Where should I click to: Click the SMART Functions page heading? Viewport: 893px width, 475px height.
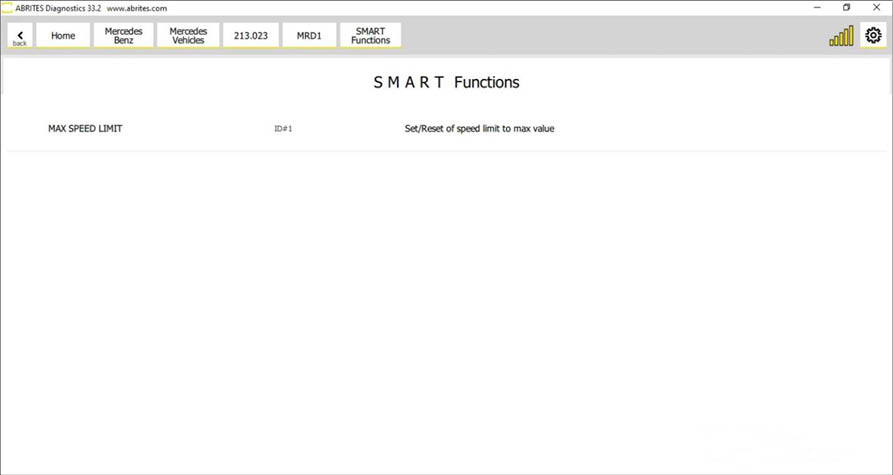pos(446,82)
